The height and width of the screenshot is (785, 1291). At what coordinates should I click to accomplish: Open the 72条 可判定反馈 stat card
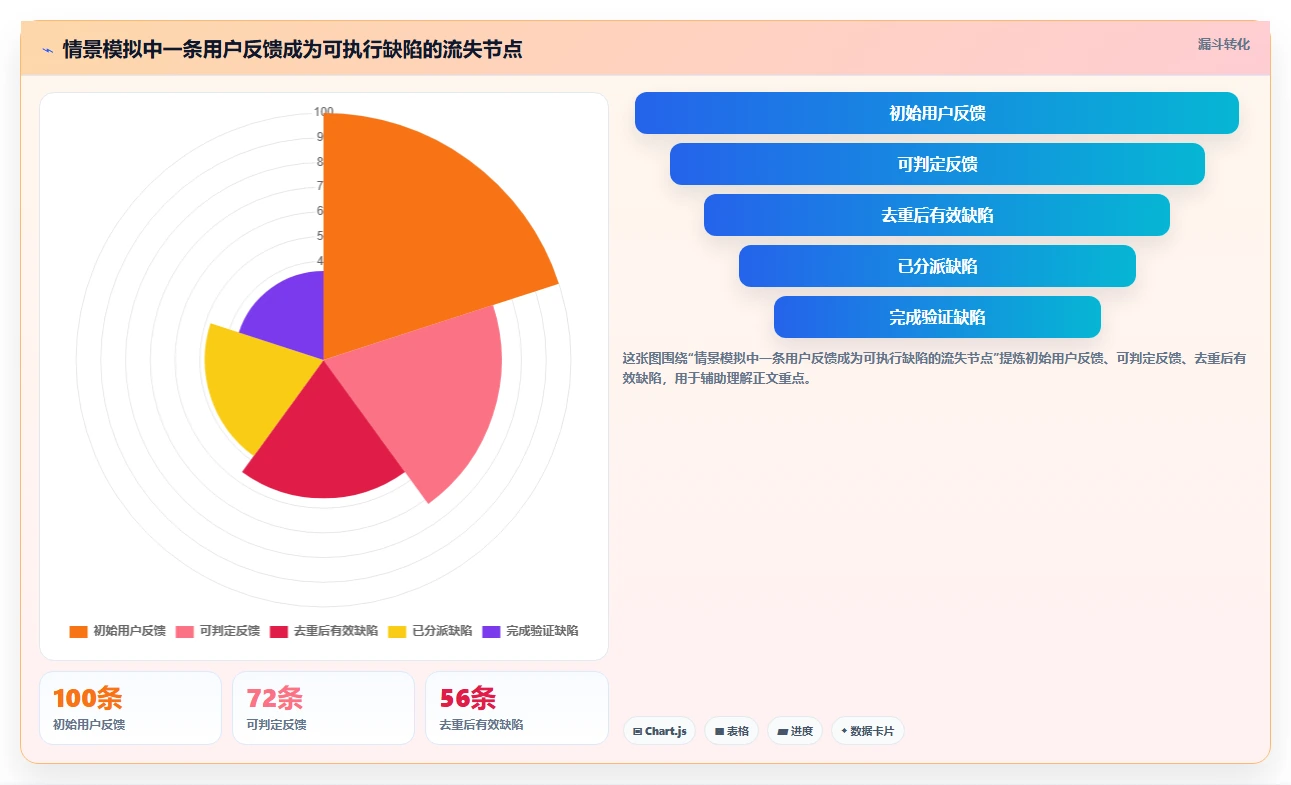coord(323,708)
